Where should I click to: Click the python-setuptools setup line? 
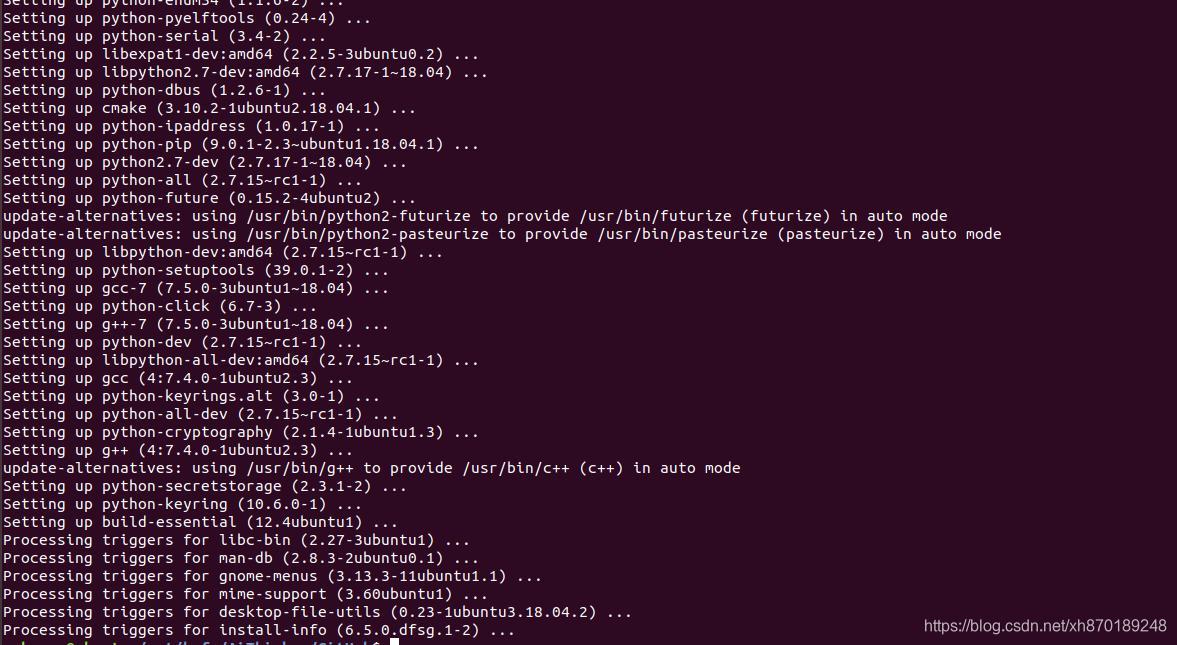[x=196, y=270]
